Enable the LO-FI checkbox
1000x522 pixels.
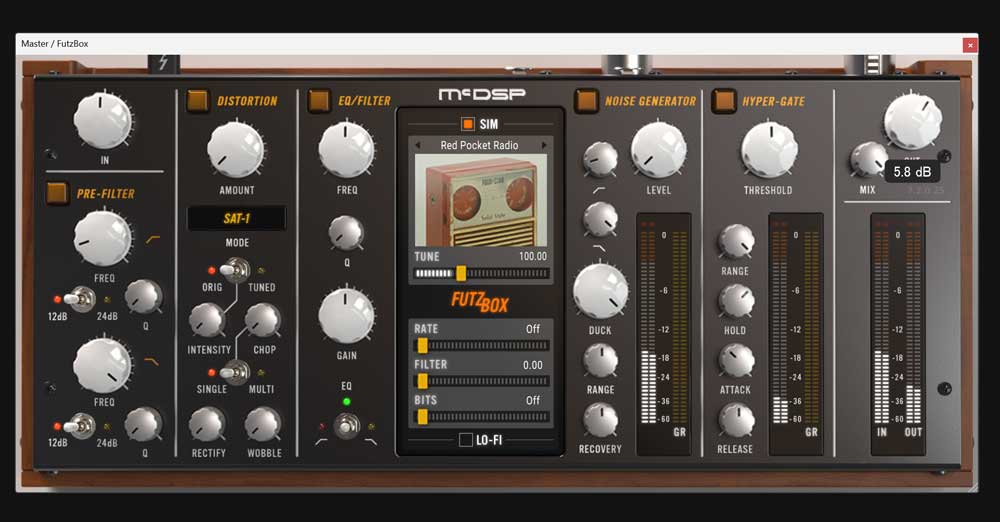click(x=466, y=439)
